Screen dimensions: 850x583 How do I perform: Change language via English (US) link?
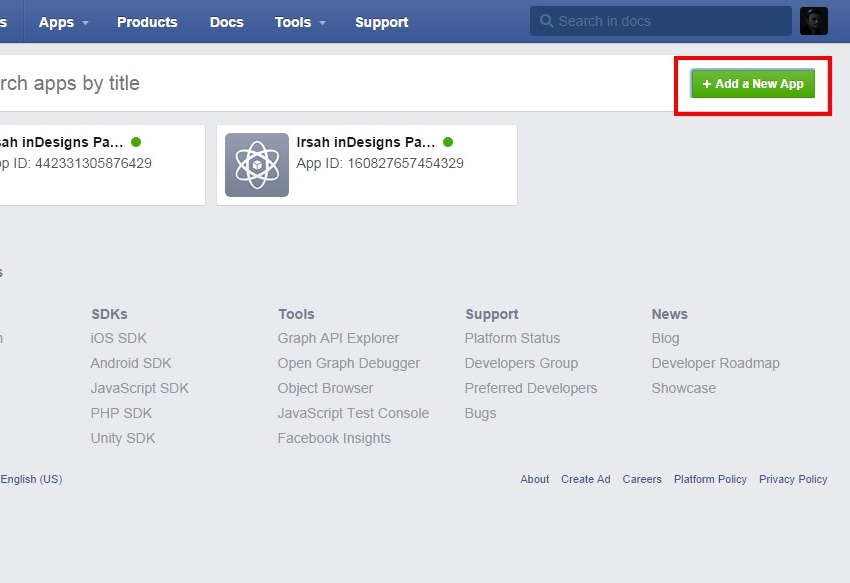tap(31, 479)
